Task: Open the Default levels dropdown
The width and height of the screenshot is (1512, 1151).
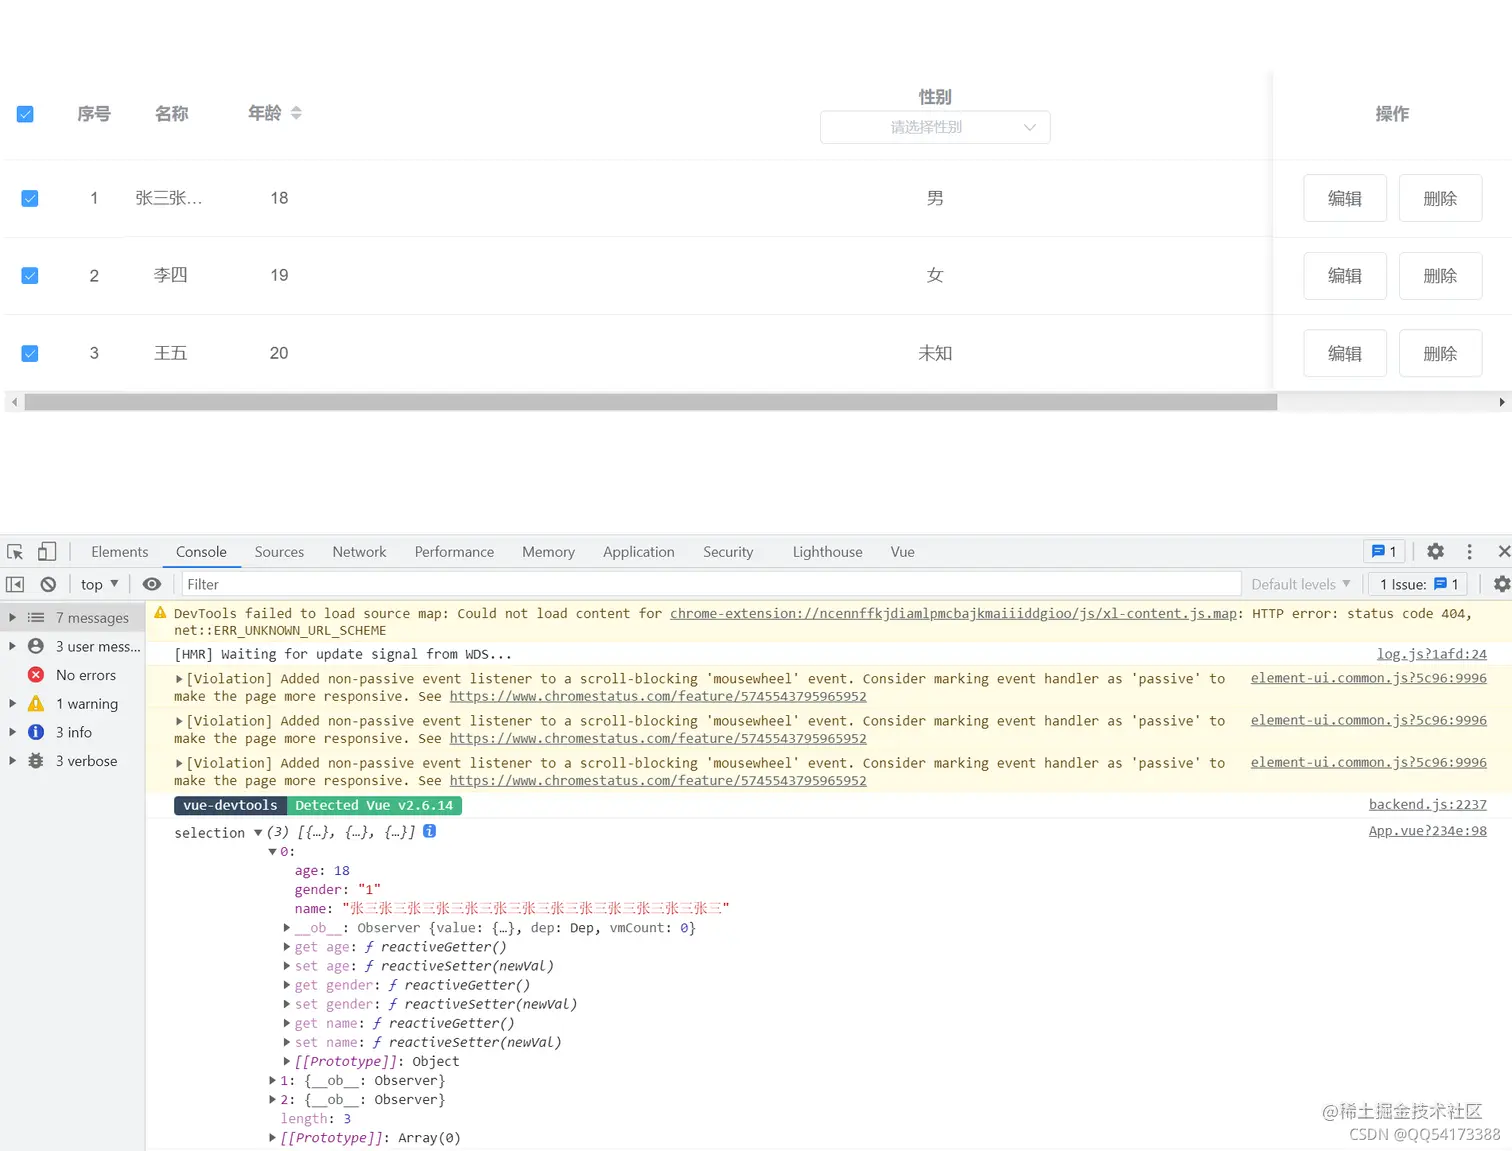Action: tap(1301, 584)
